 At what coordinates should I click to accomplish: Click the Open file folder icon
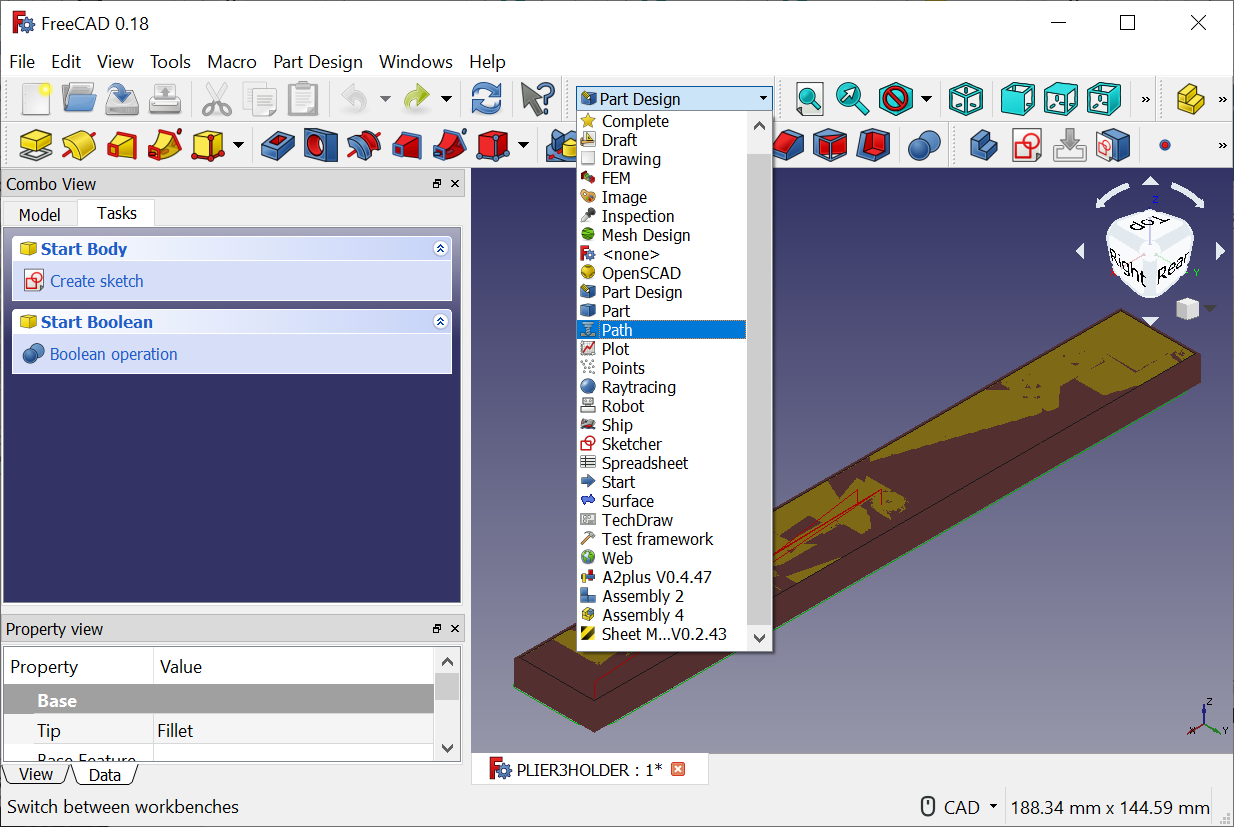78,99
